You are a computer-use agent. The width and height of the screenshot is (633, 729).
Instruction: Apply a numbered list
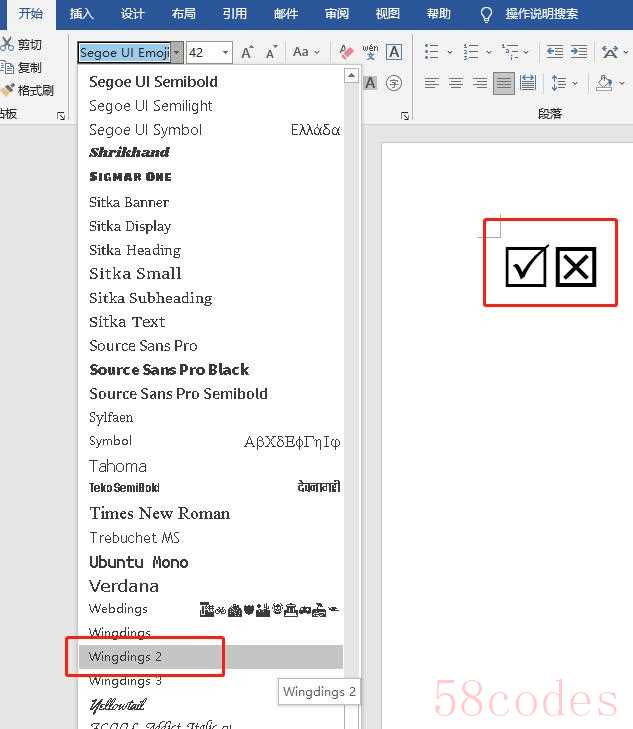point(471,52)
